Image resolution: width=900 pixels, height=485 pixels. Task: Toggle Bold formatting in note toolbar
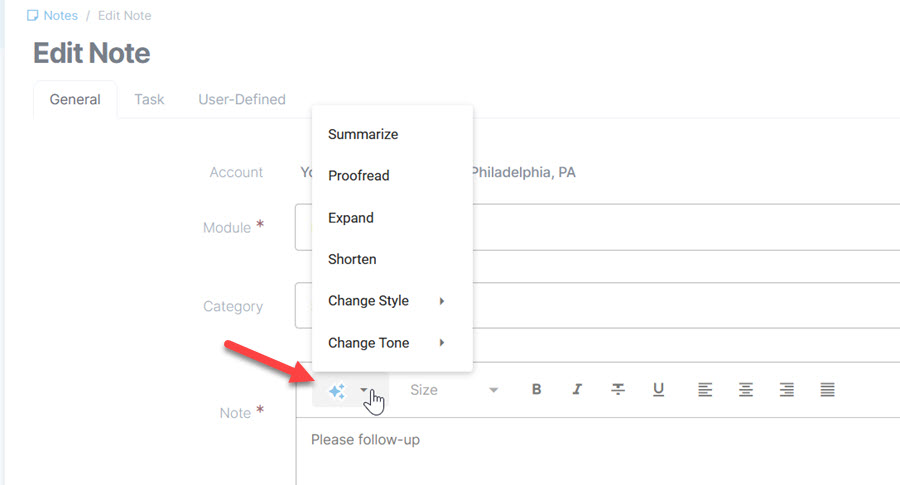click(537, 390)
